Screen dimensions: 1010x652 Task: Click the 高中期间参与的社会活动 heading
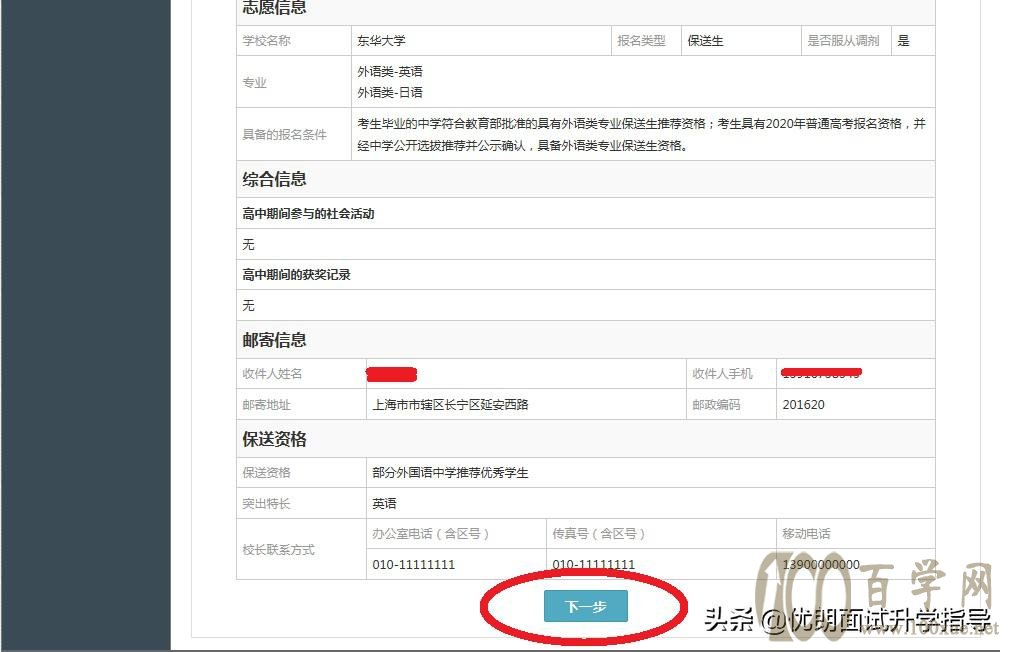coord(309,213)
